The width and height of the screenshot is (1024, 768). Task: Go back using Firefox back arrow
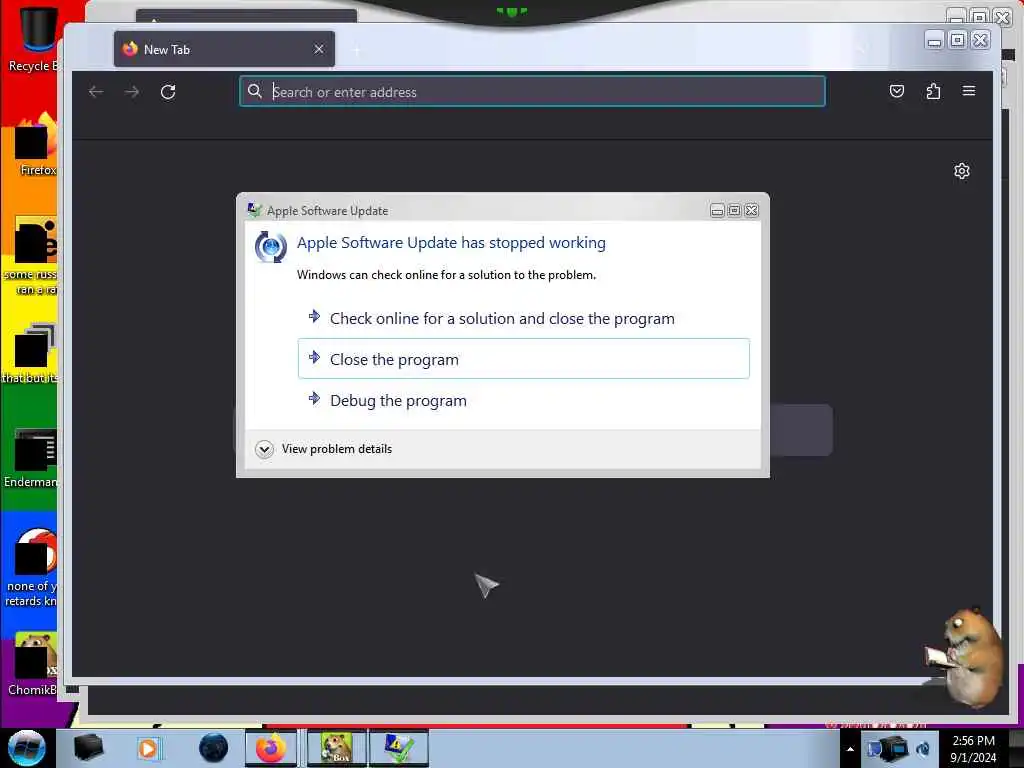96,92
